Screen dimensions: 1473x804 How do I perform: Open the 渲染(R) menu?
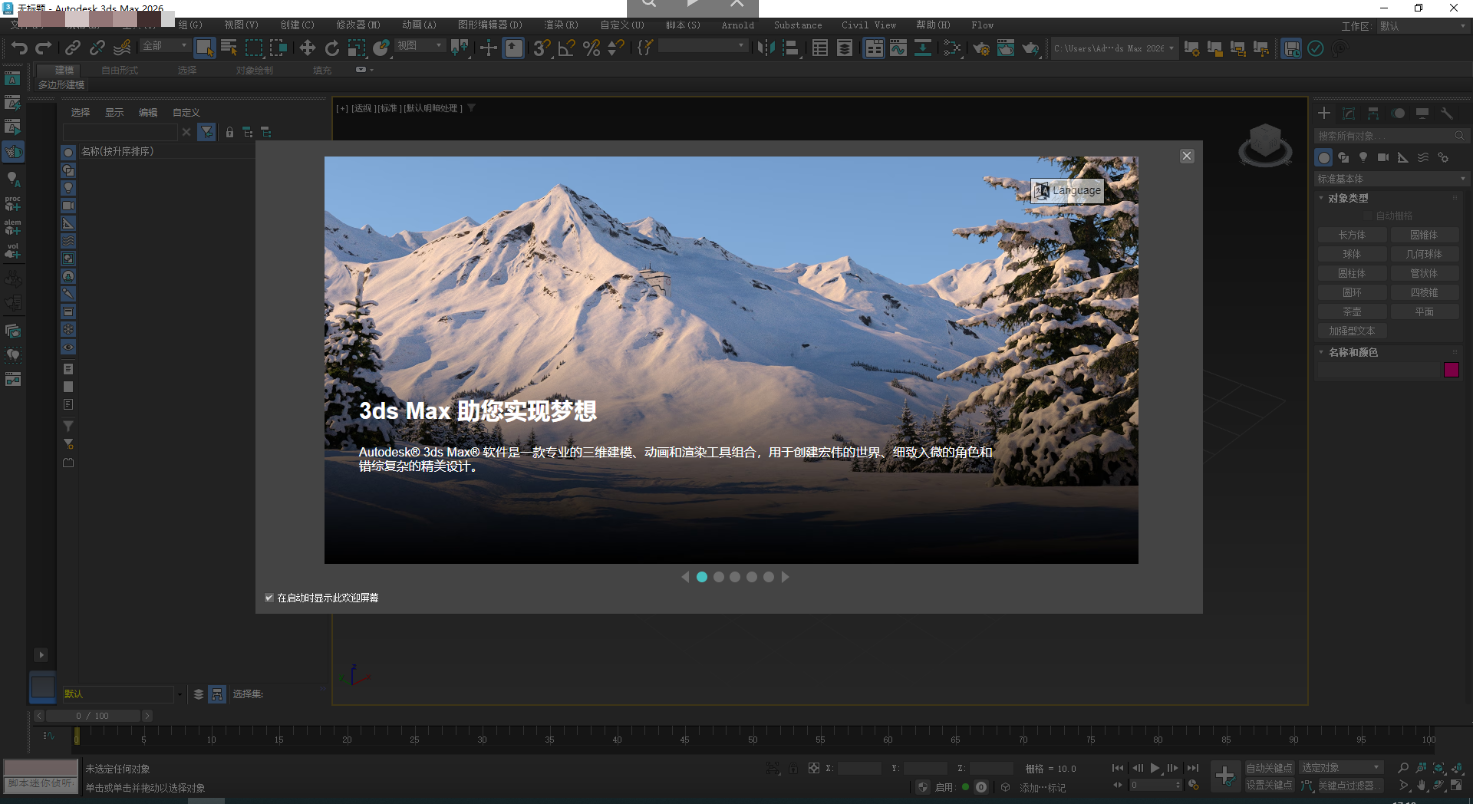[561, 25]
